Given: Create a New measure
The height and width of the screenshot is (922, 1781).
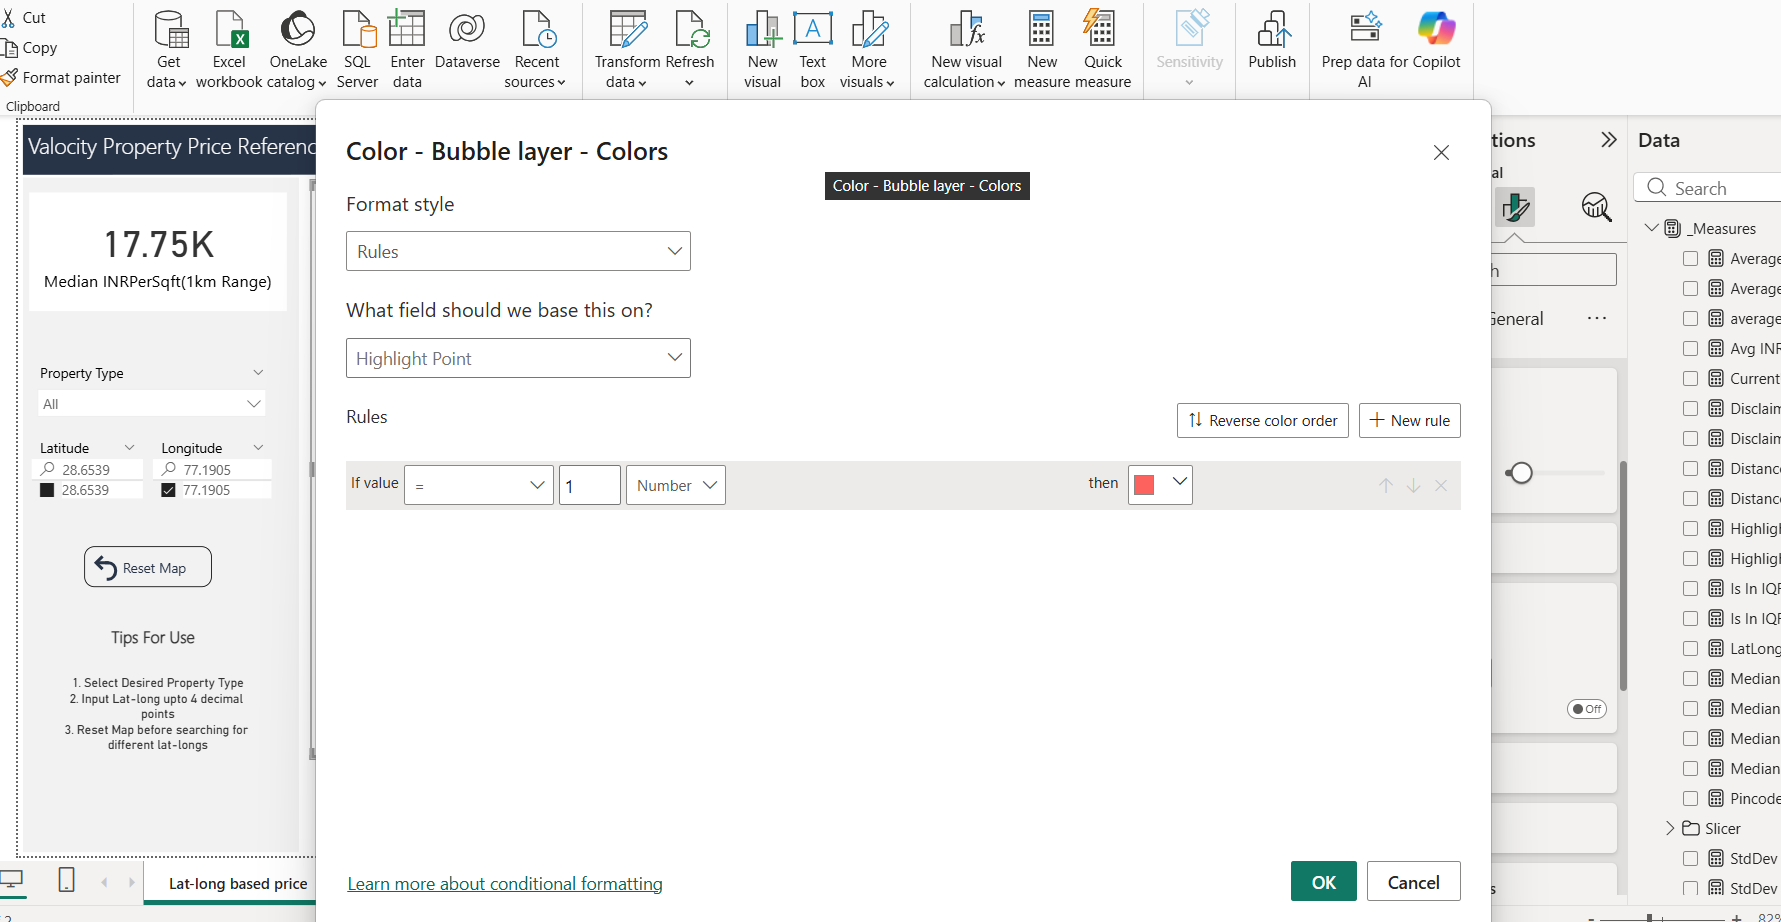Looking at the screenshot, I should click(1042, 50).
